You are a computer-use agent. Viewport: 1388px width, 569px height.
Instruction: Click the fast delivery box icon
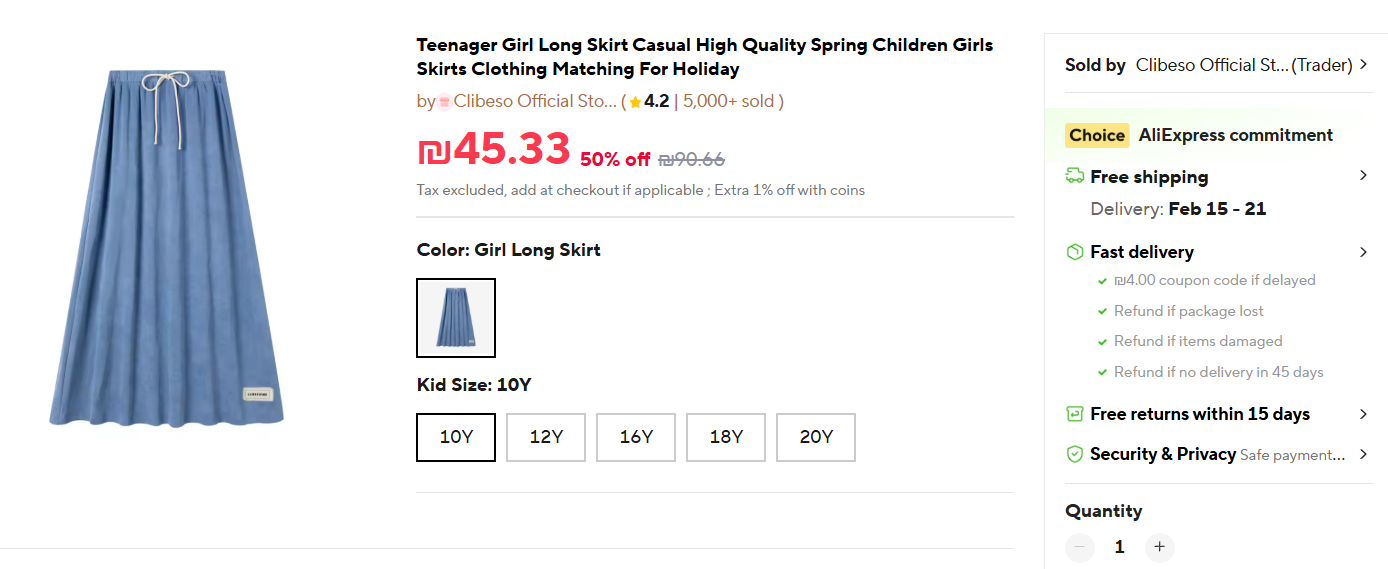point(1075,252)
